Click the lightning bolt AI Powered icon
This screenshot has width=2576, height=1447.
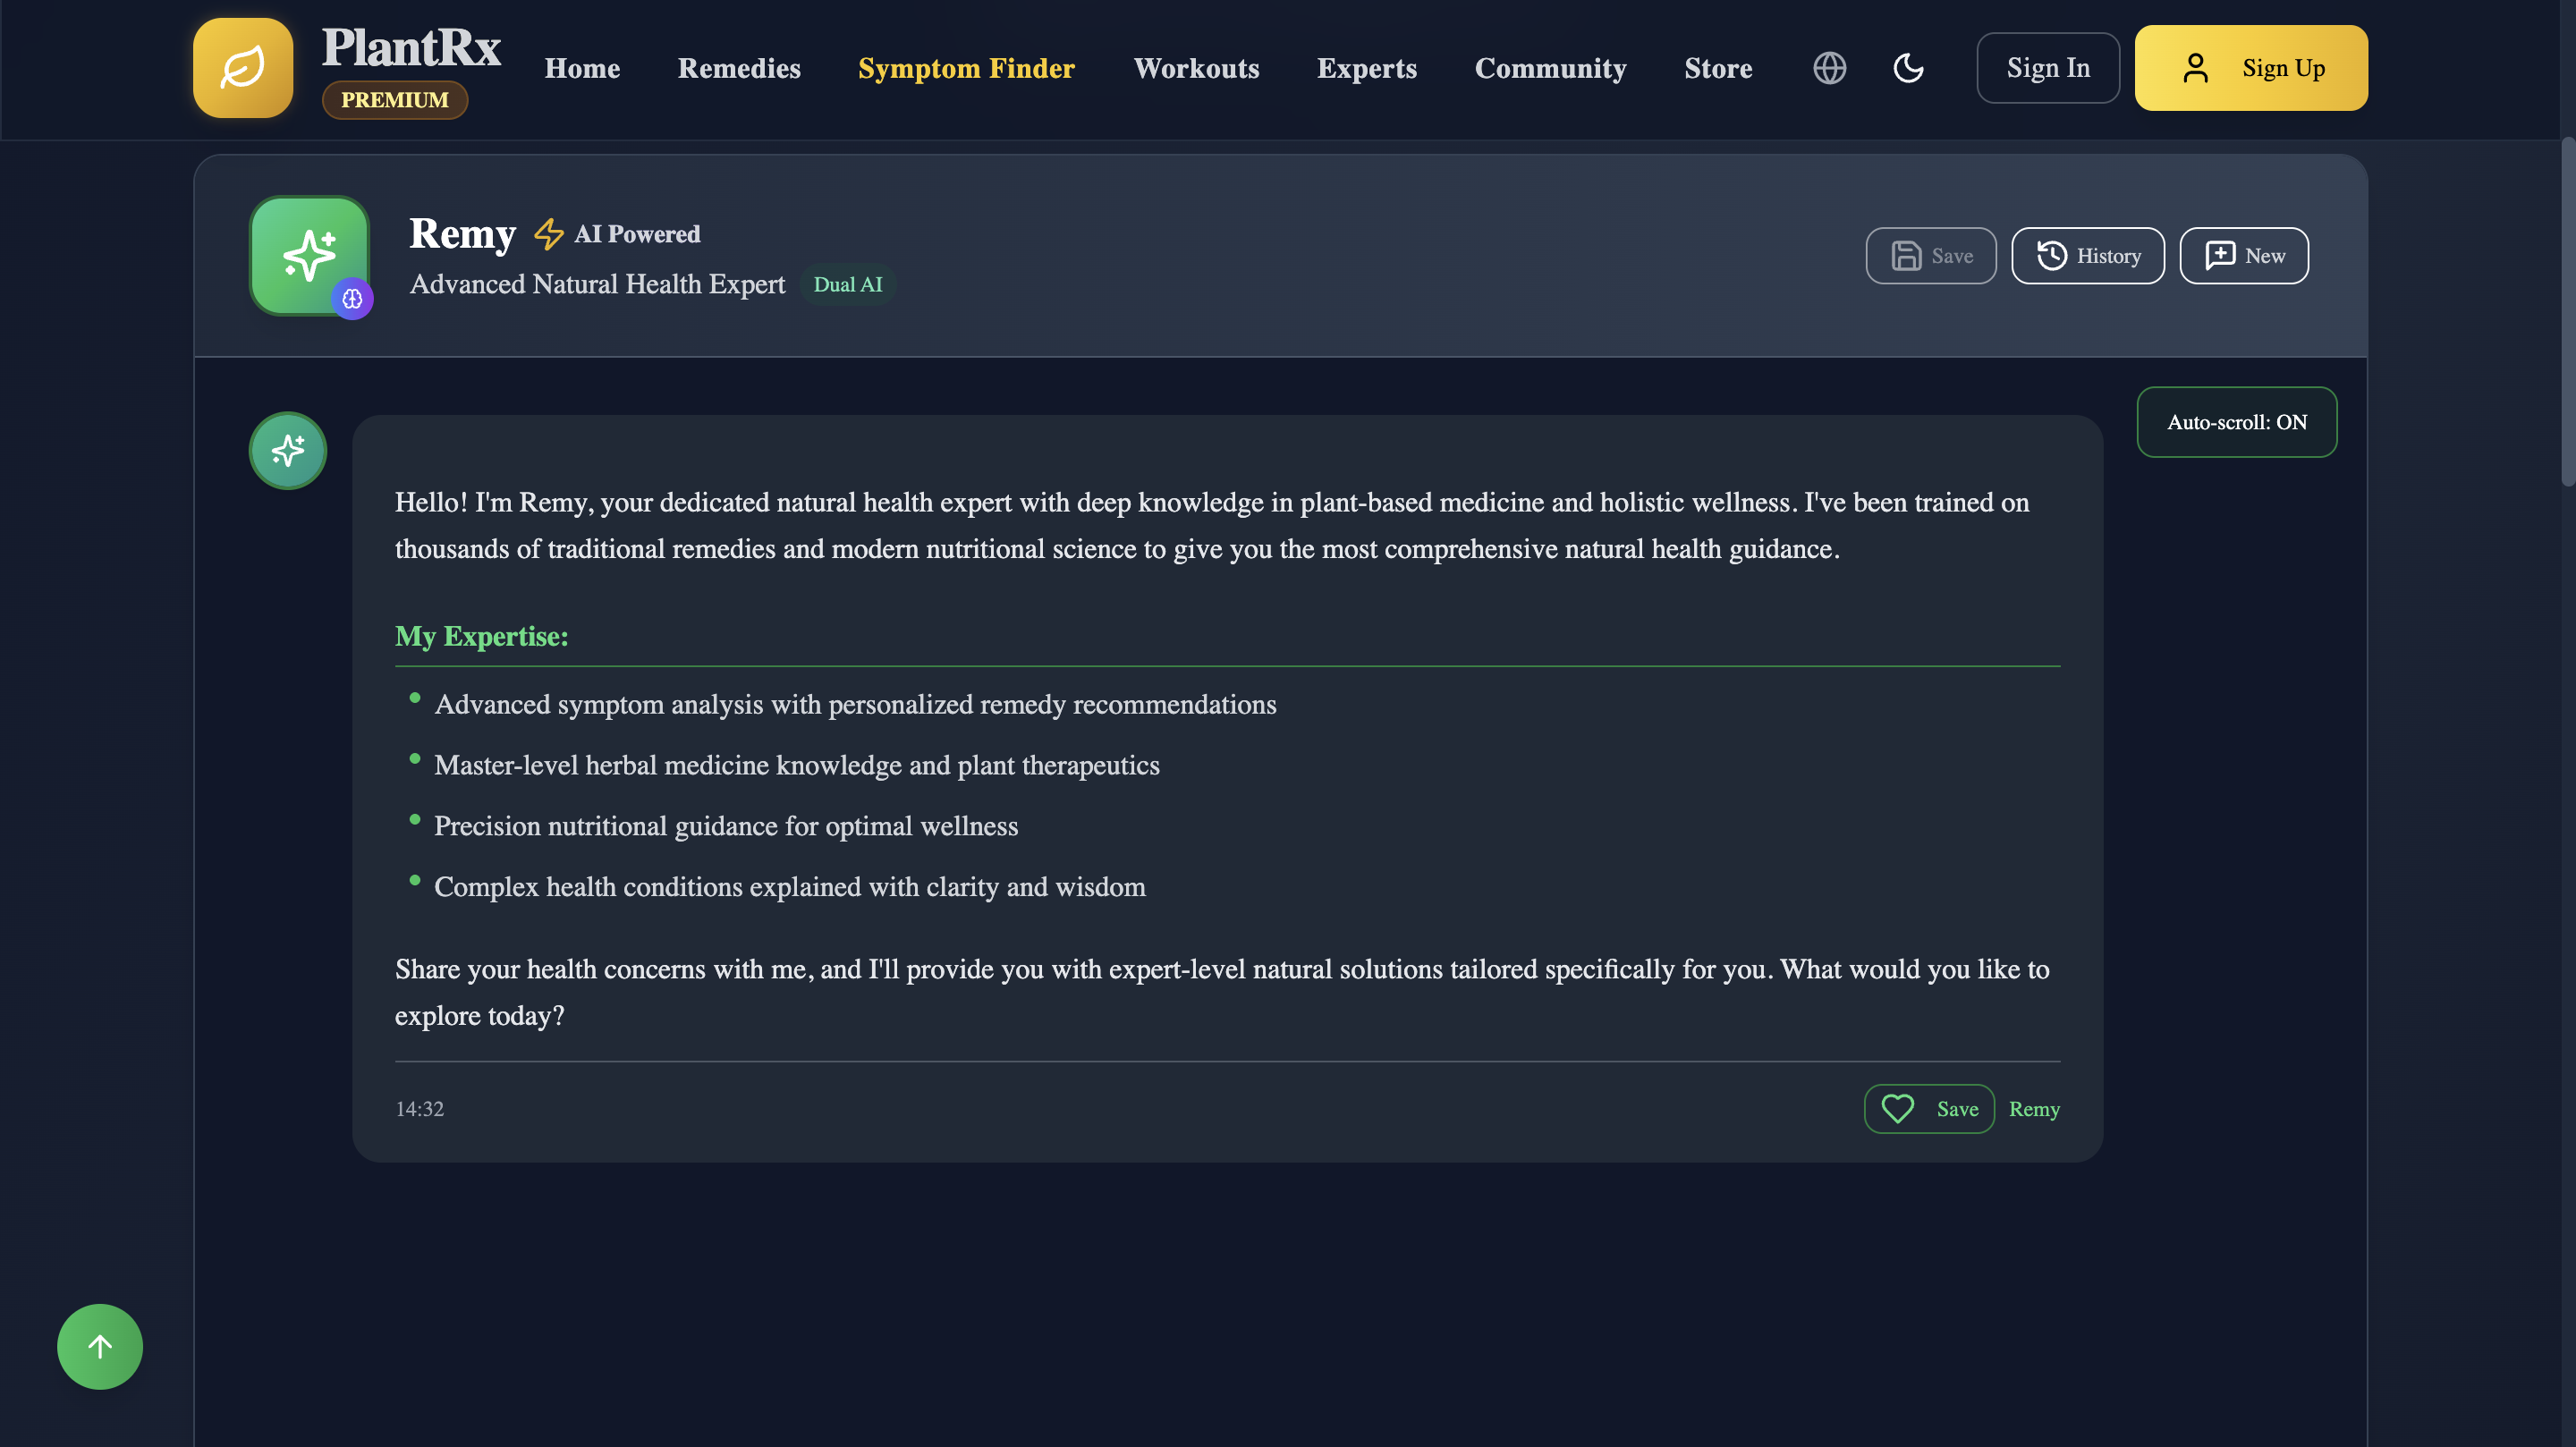548,234
